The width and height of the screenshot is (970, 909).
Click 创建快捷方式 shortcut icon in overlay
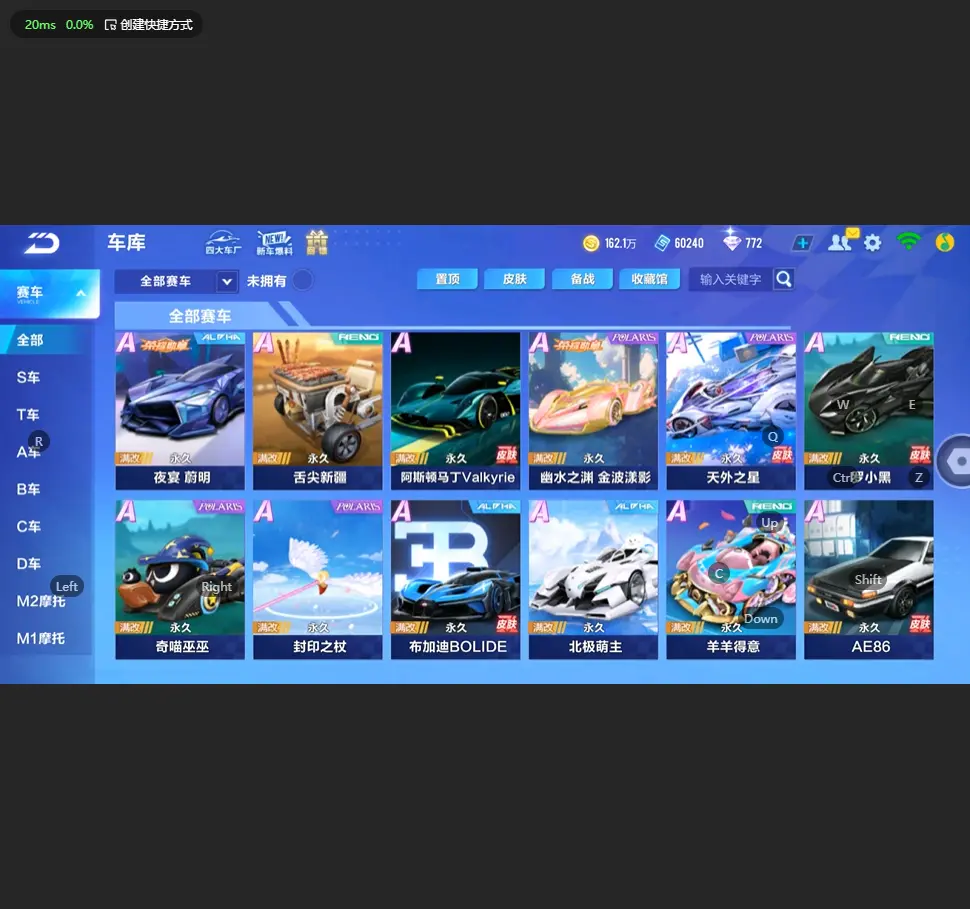(x=111, y=25)
